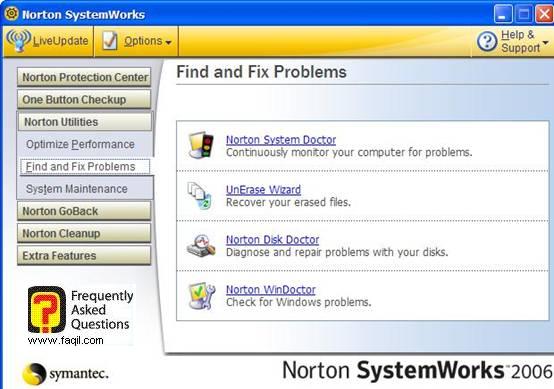554x389 pixels.
Task: Select One Button Checkup
Action: point(84,99)
